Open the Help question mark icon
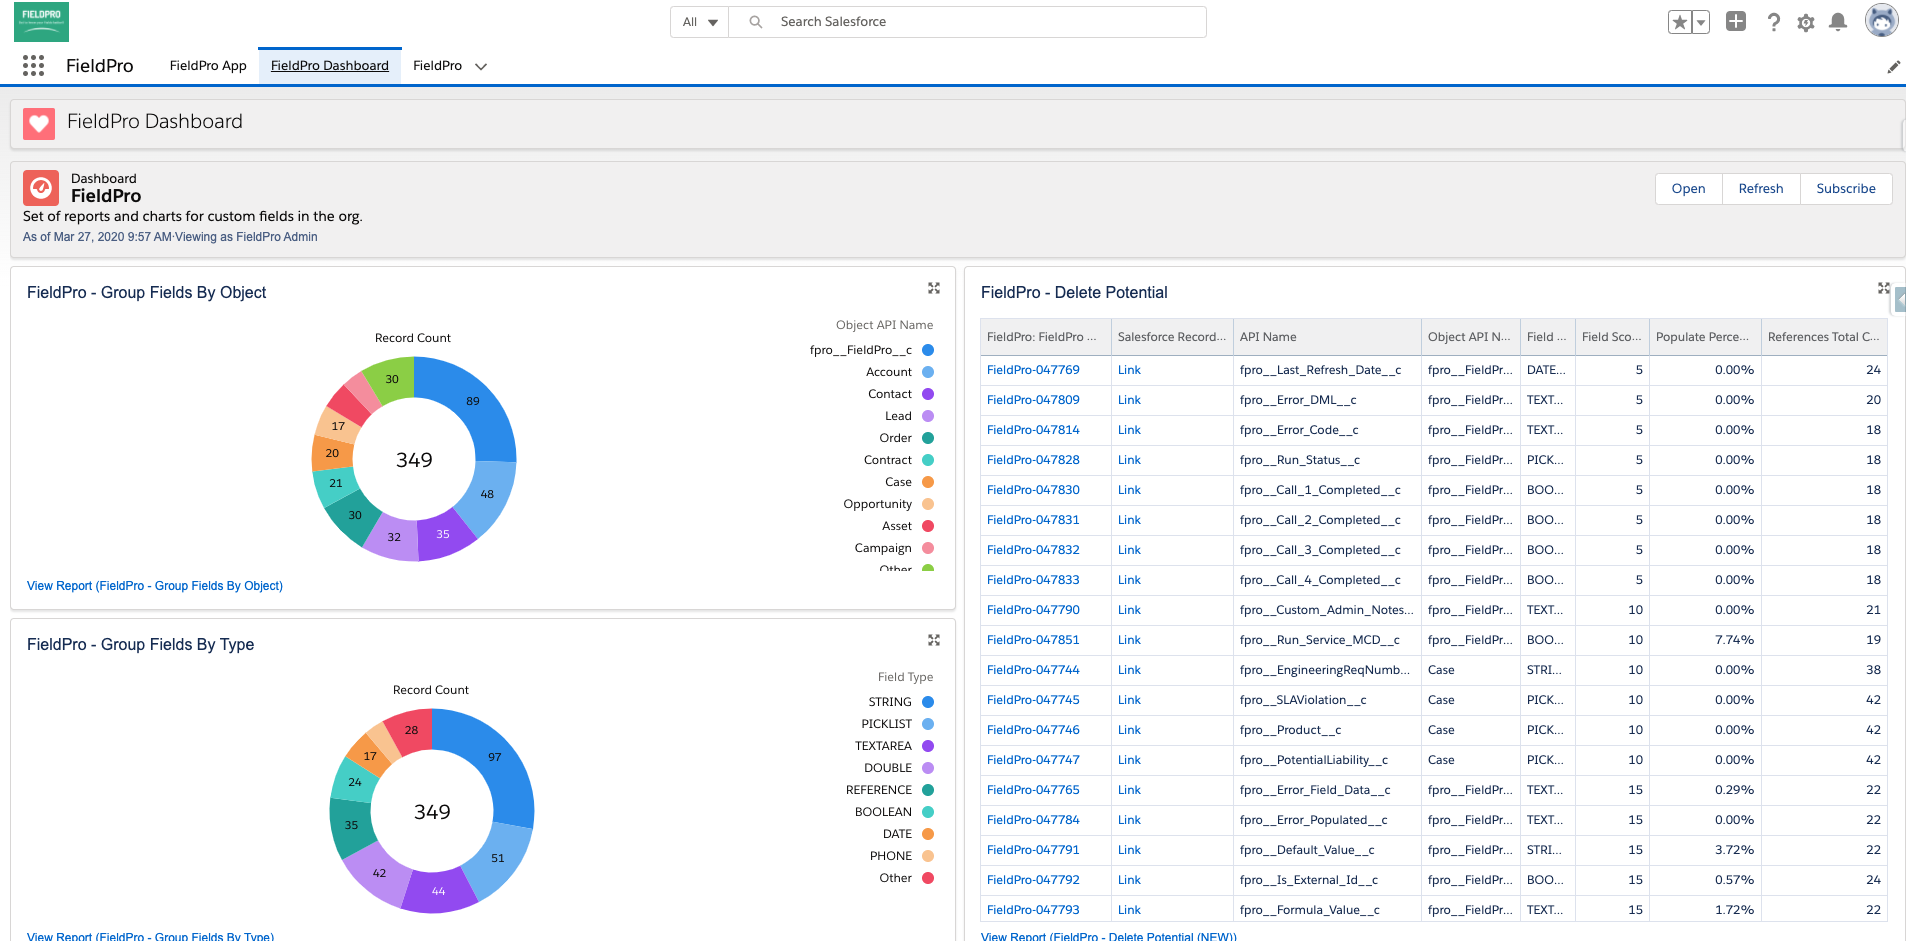 tap(1773, 22)
